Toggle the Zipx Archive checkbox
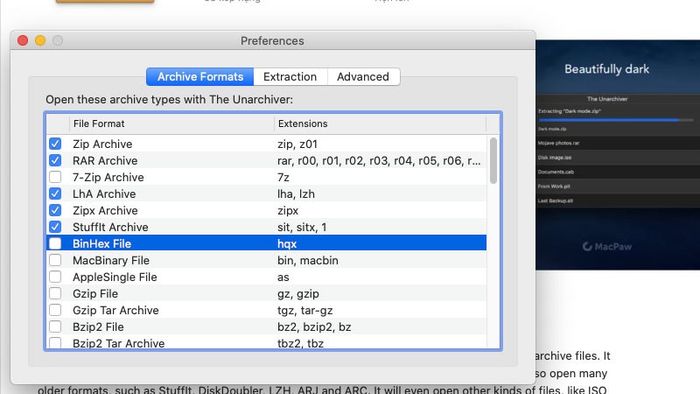Image resolution: width=700 pixels, height=394 pixels. 55,210
